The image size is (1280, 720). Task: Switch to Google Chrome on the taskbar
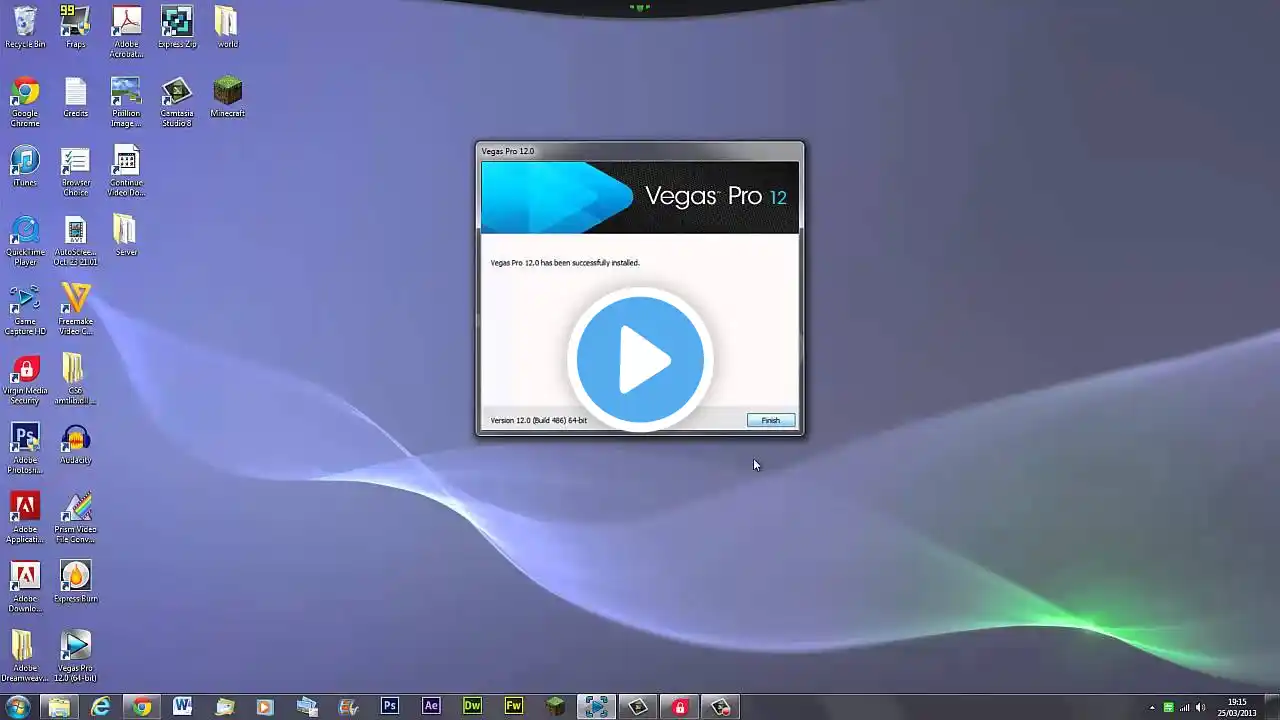tap(142, 707)
